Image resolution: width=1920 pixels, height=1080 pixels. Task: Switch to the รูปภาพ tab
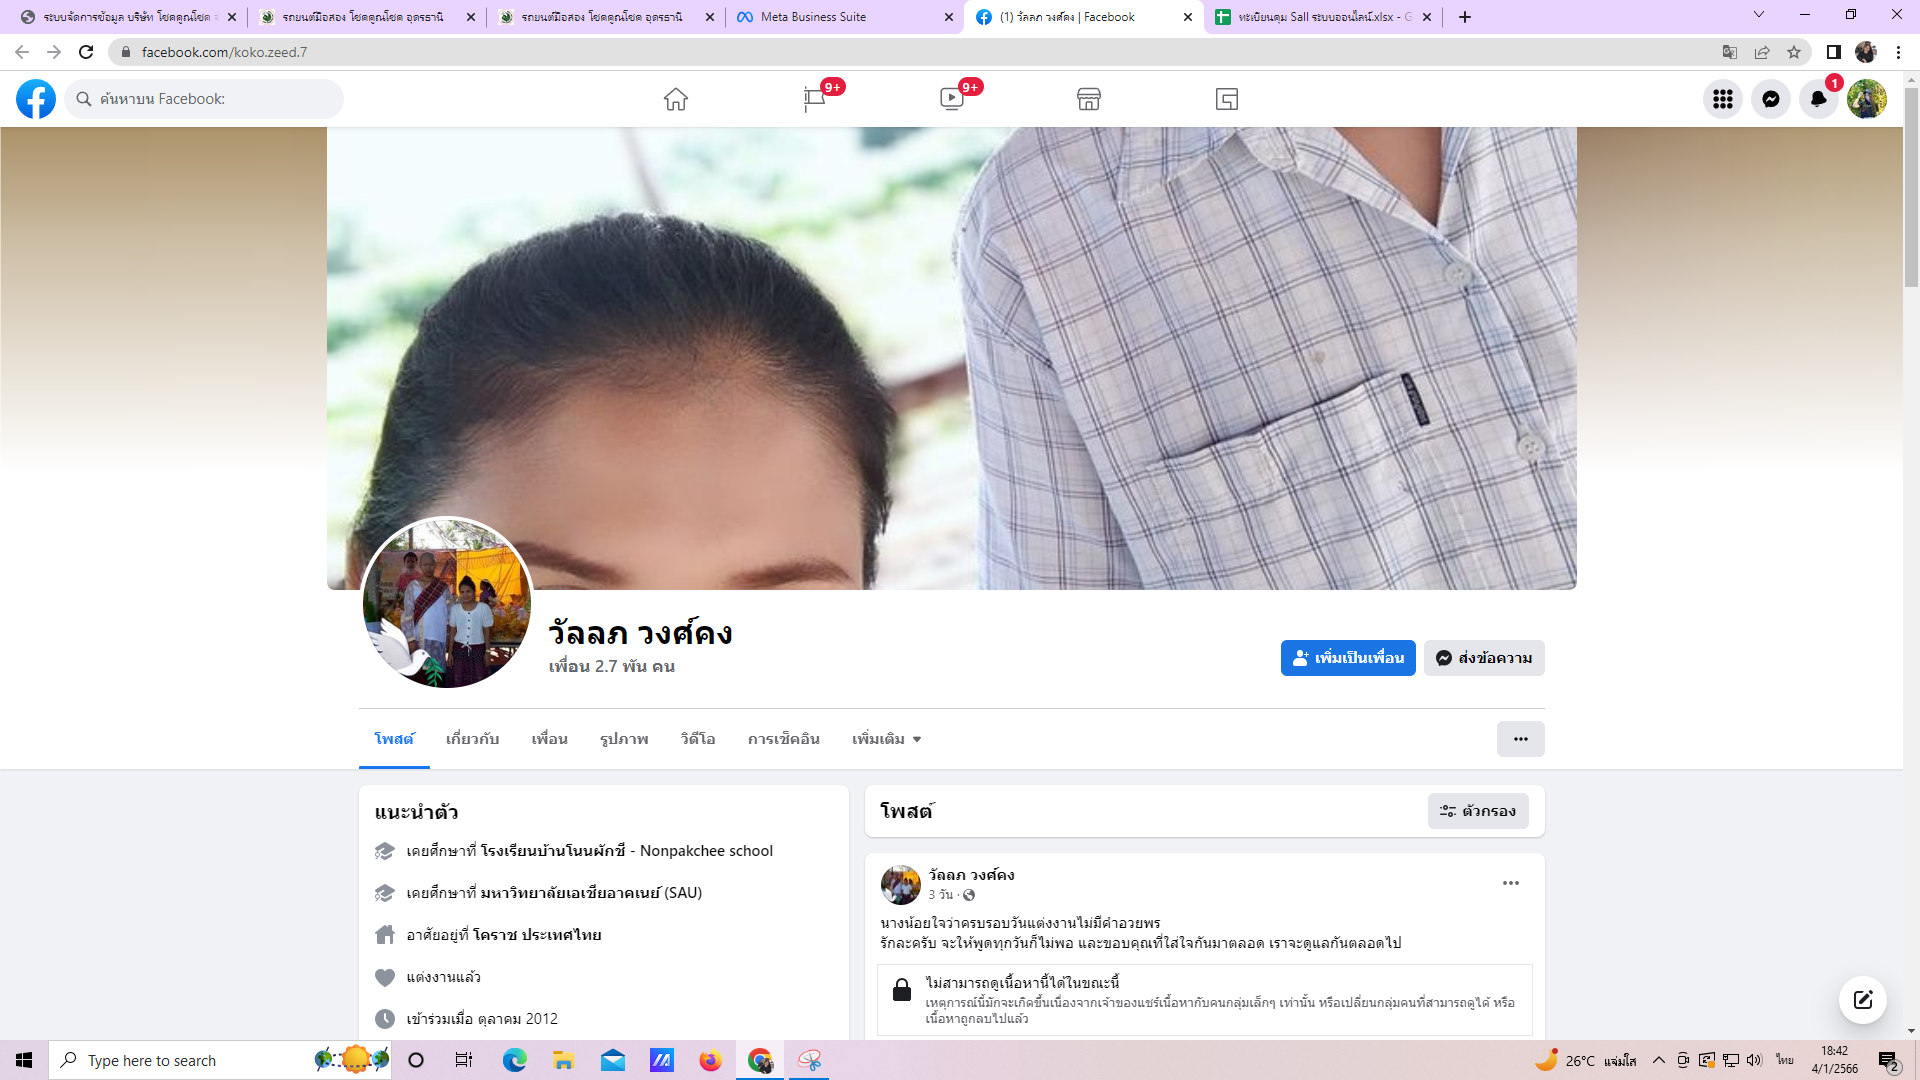(x=624, y=739)
